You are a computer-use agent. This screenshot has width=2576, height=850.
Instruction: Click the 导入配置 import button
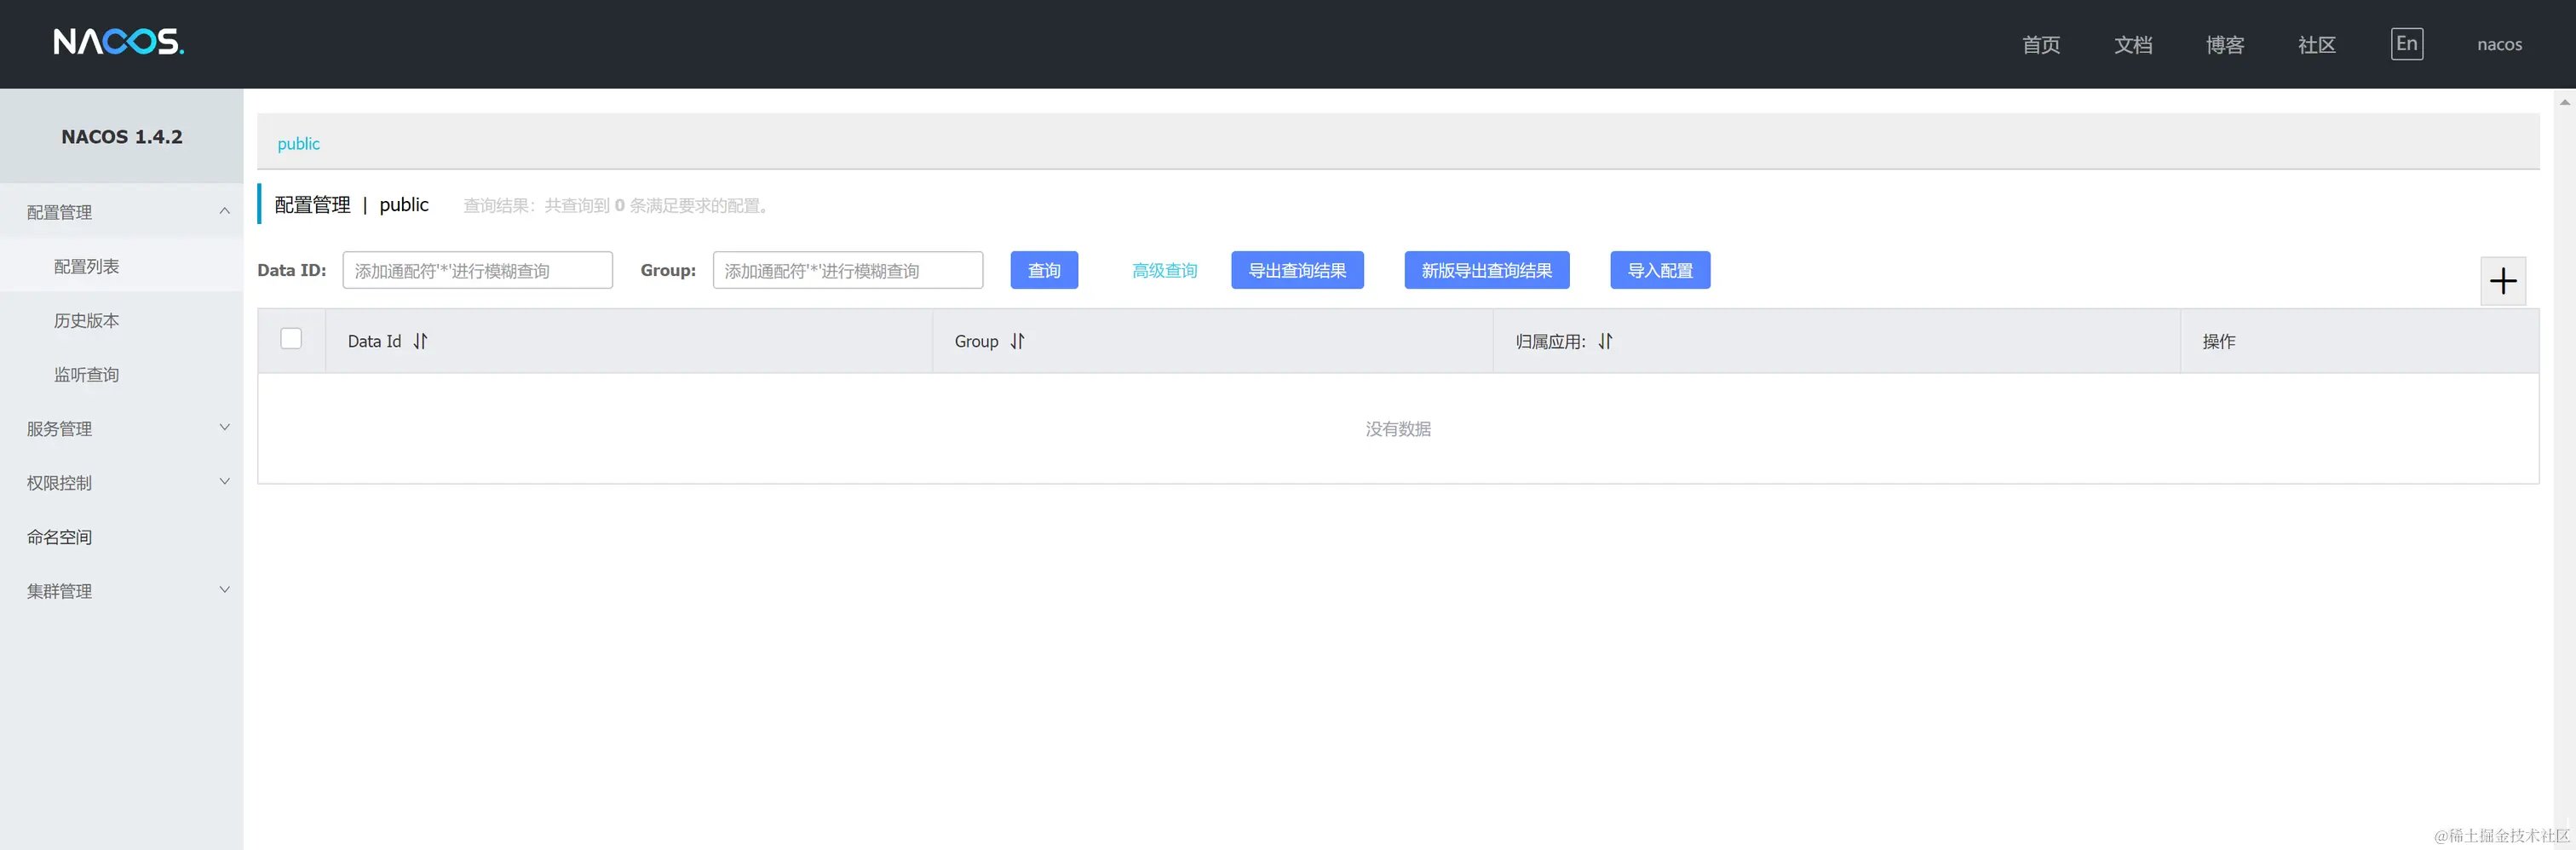1659,270
